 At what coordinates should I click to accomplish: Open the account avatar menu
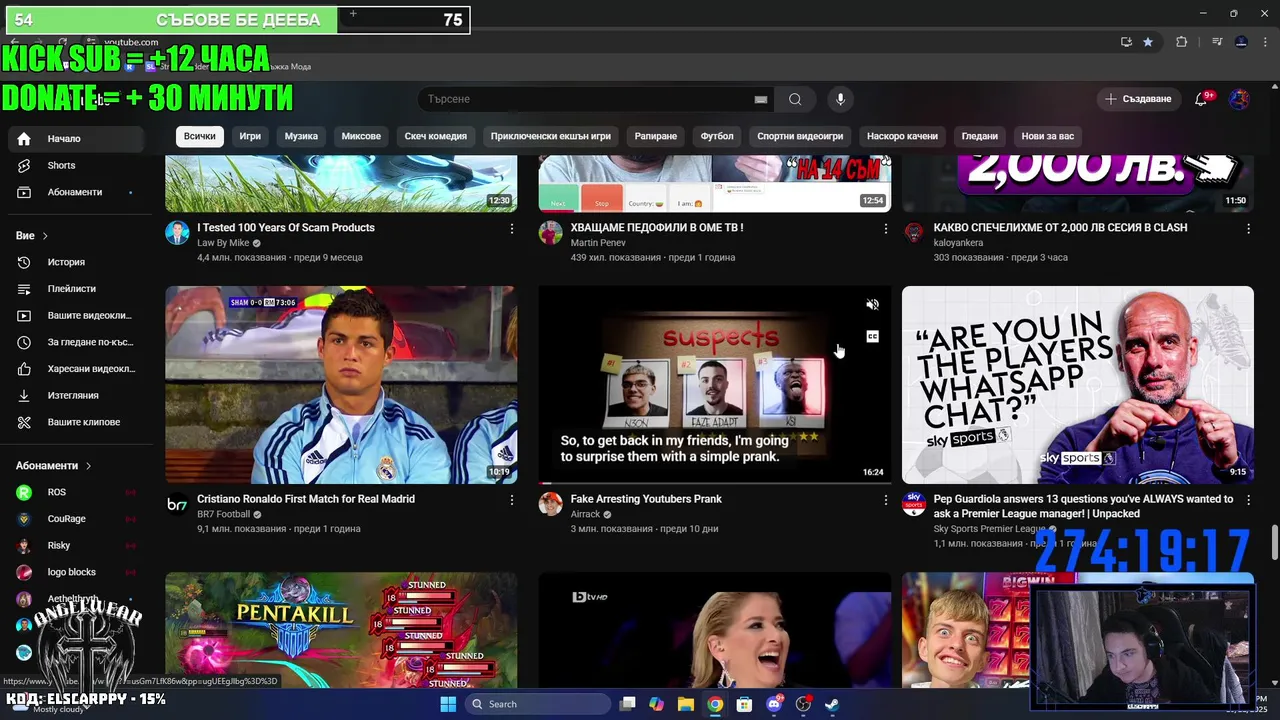tap(1239, 99)
